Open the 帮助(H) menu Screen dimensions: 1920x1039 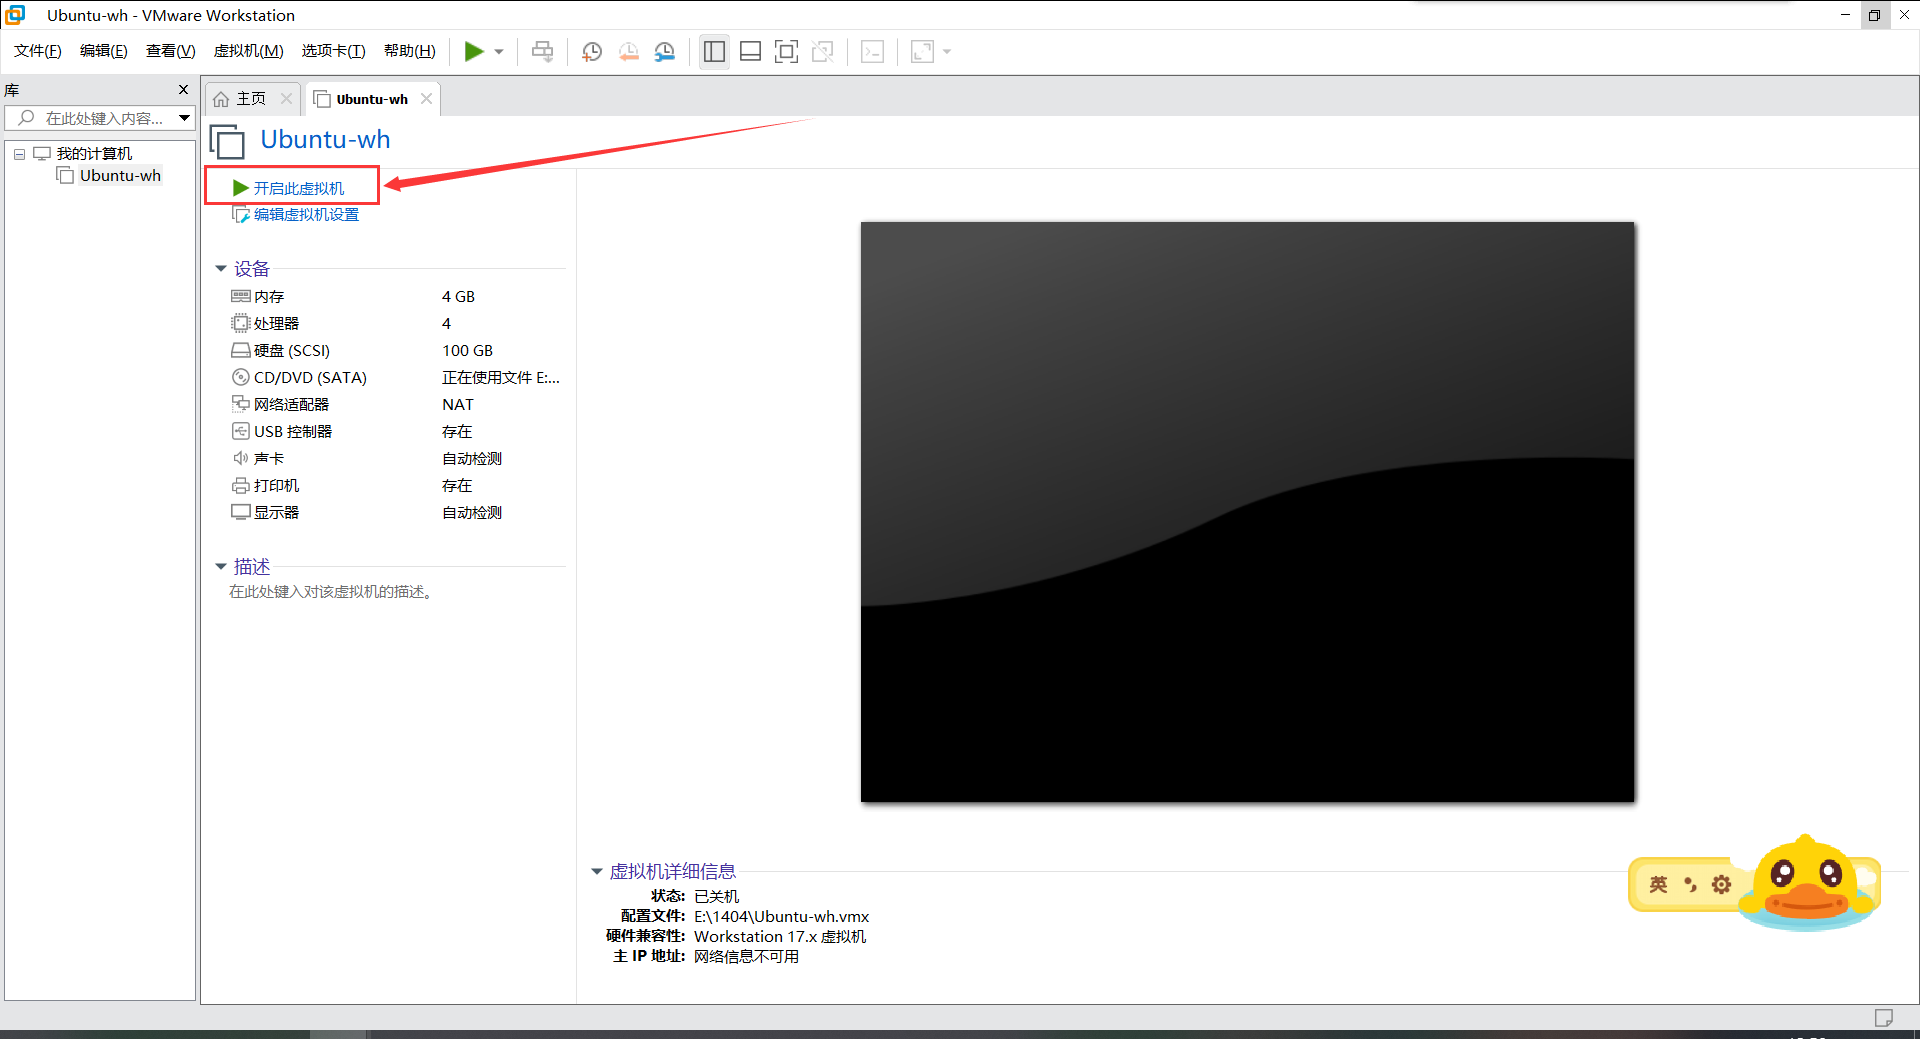tap(410, 51)
